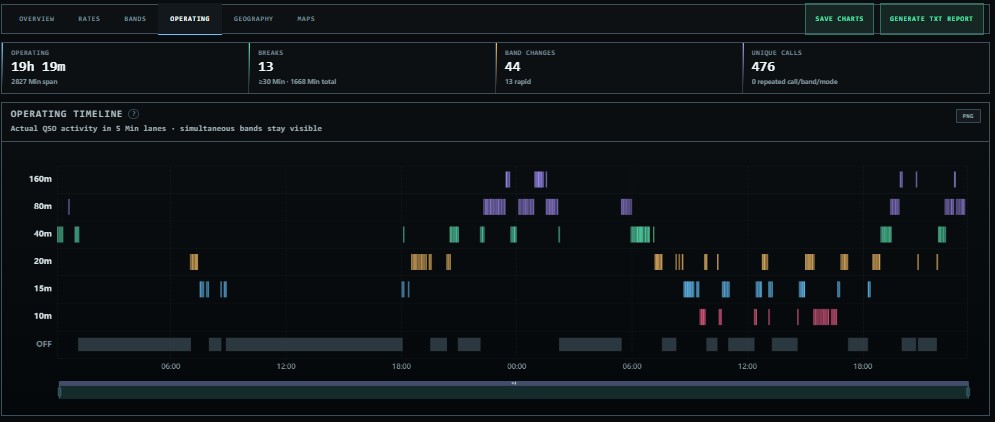
Task: Open the Bands tab
Action: (135, 19)
